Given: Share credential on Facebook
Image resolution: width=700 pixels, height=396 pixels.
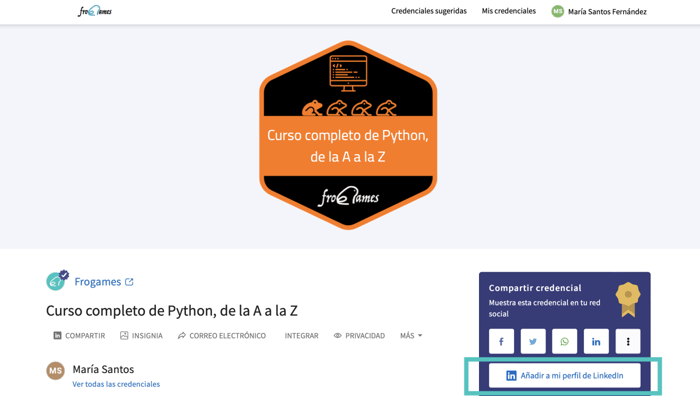Looking at the screenshot, I should (501, 342).
